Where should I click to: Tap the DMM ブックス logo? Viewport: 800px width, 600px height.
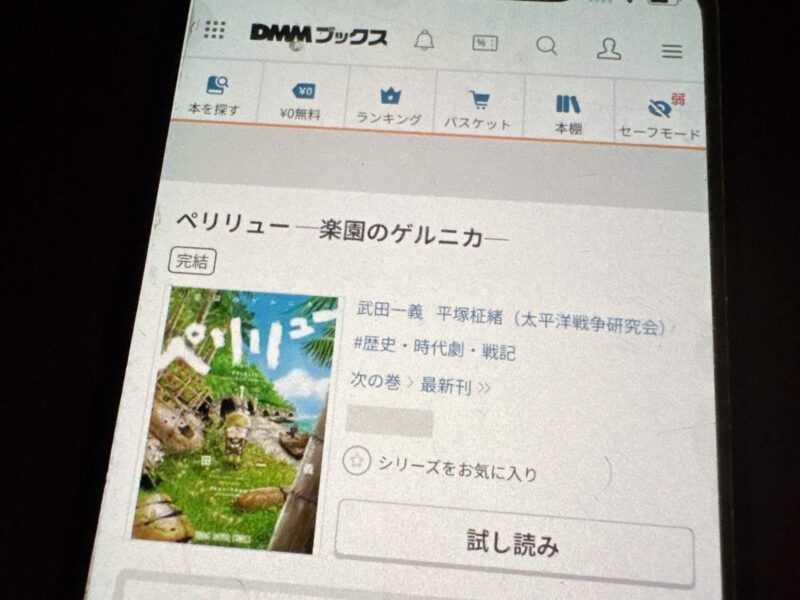tap(318, 35)
